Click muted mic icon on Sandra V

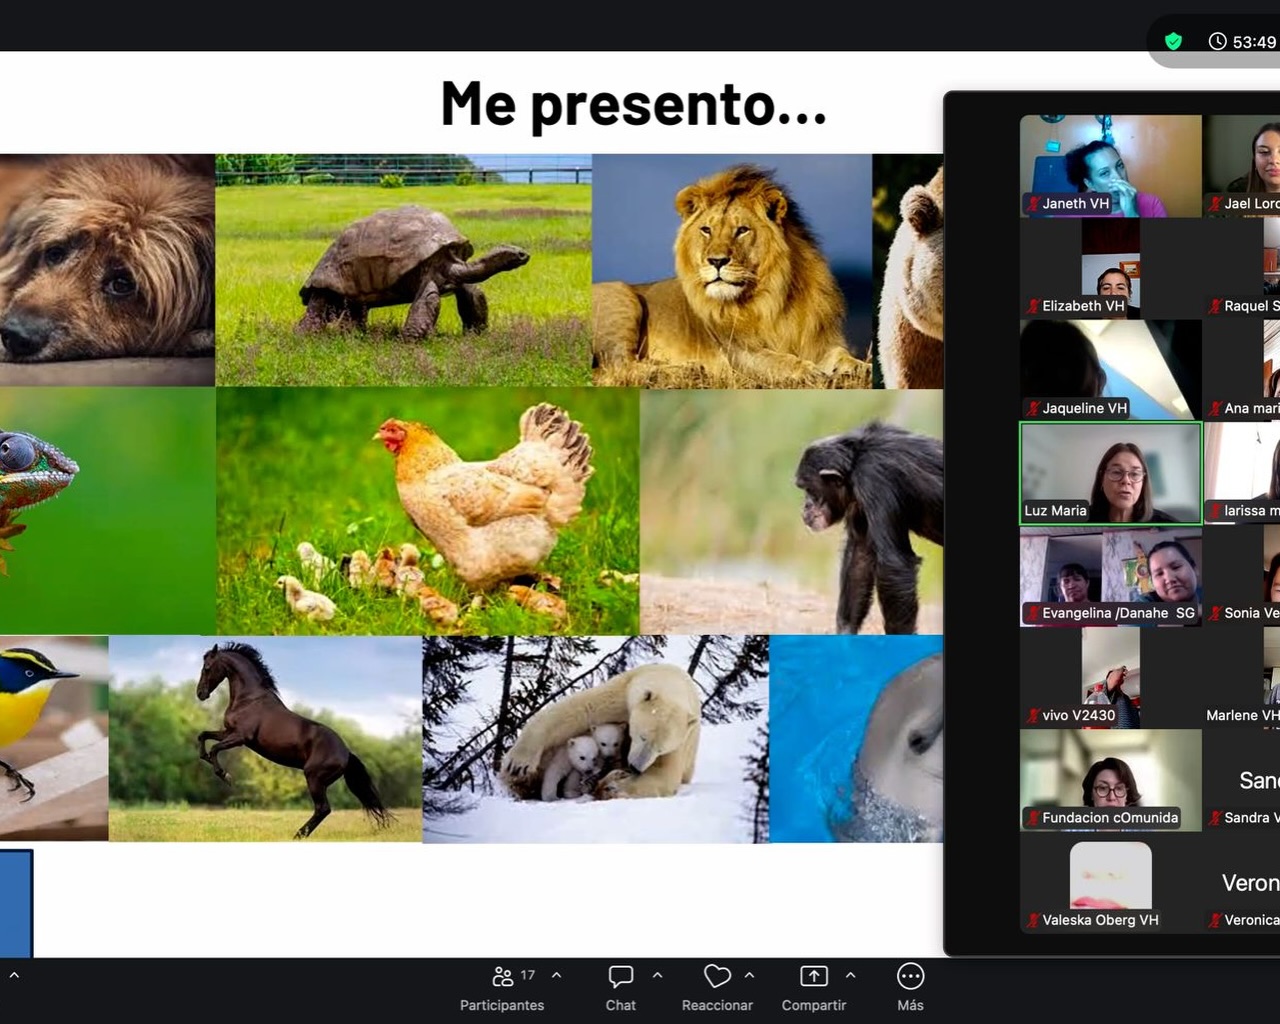pyautogui.click(x=1215, y=818)
